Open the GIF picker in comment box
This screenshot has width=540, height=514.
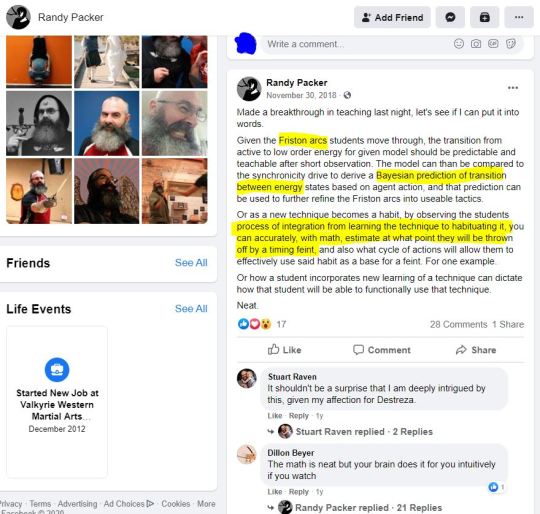(x=493, y=44)
